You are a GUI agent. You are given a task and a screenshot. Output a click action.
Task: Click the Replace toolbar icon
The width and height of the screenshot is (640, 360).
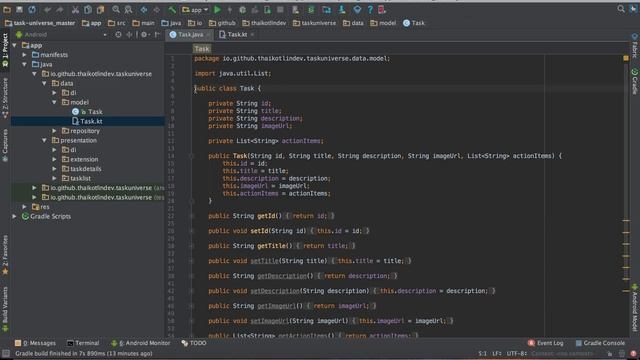tap(128, 9)
